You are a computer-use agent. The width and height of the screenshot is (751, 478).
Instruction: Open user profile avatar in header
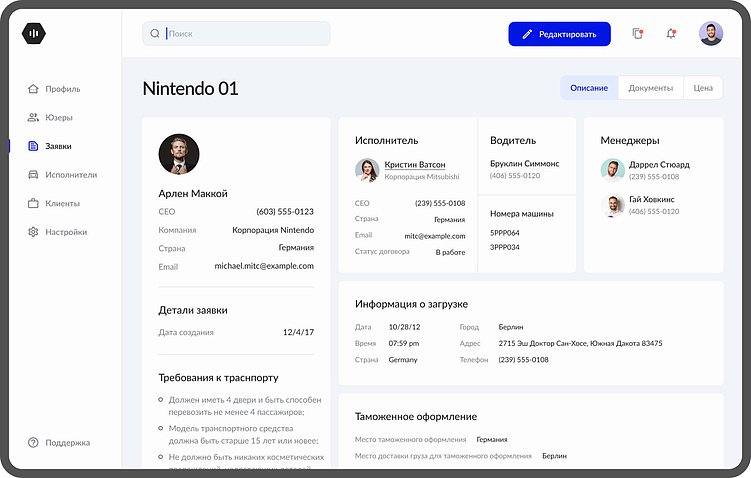[x=711, y=34]
